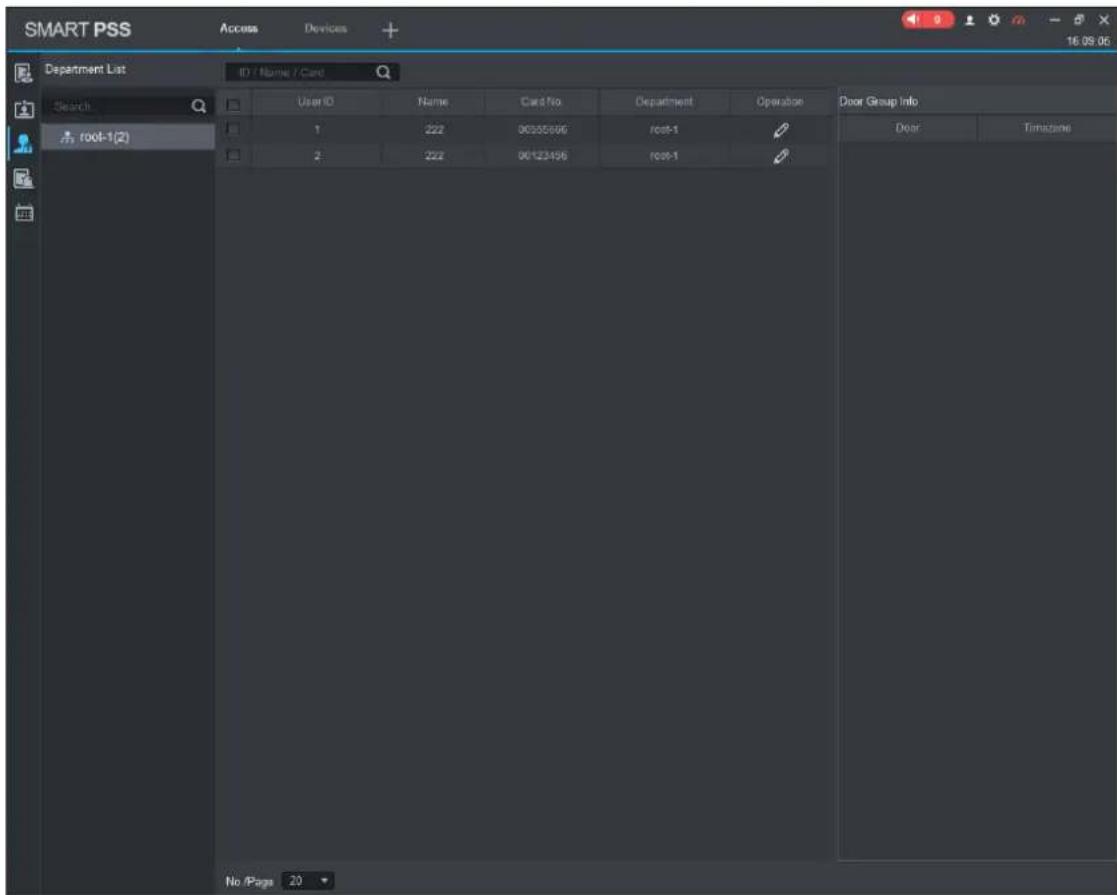1117x895 pixels.
Task: Add a new tab with plus button
Action: [390, 30]
